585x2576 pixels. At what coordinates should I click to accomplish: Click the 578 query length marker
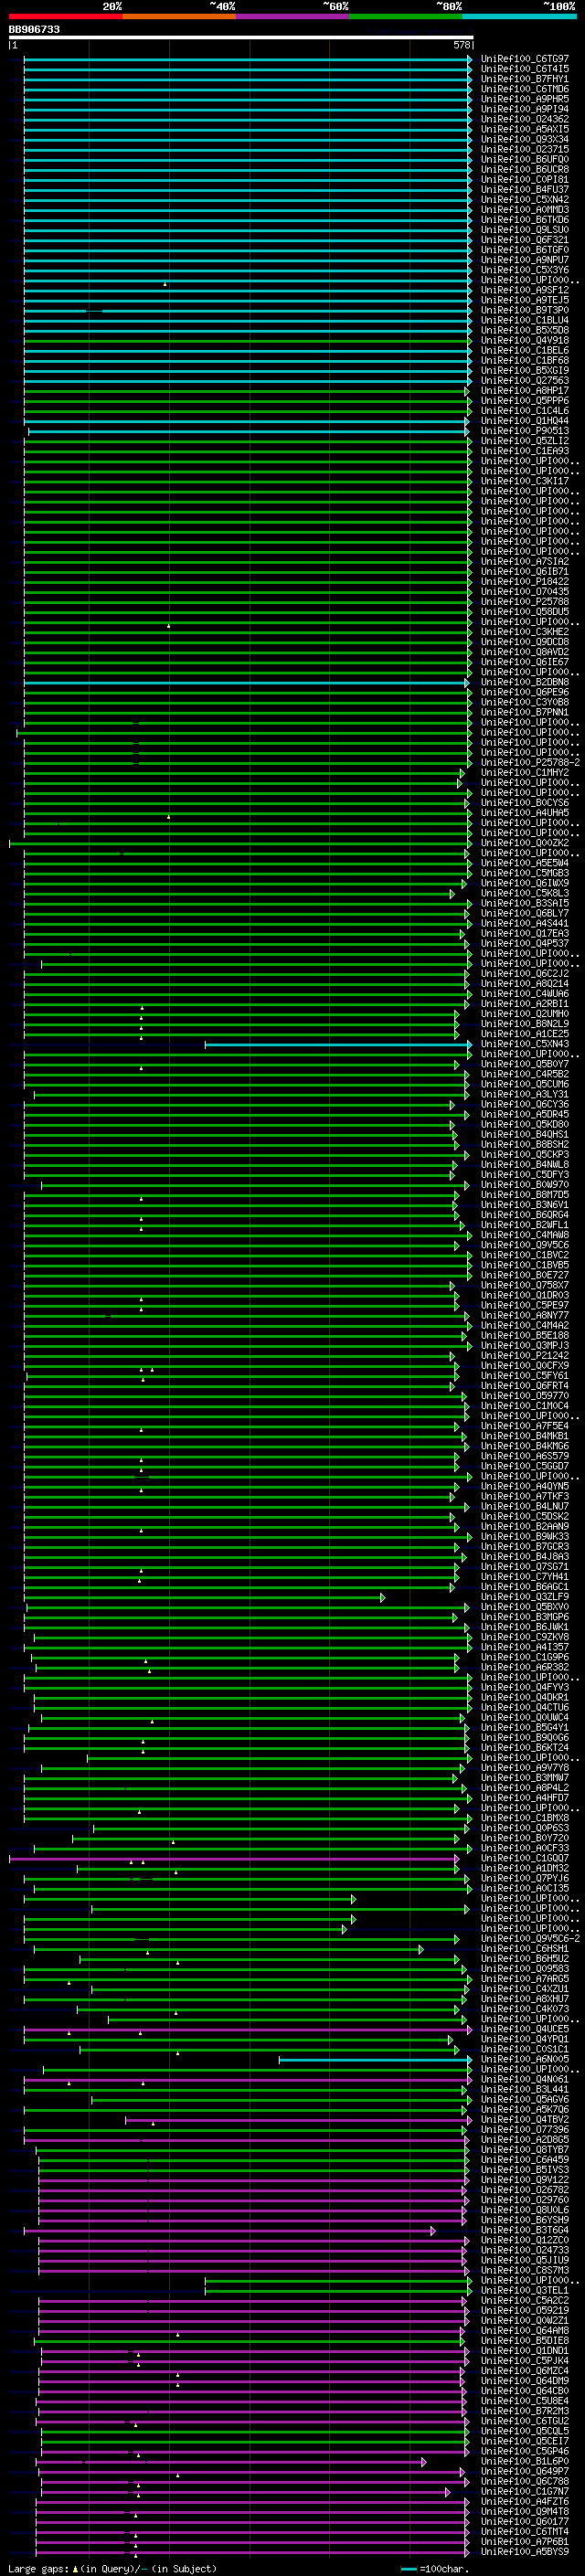coord(462,45)
